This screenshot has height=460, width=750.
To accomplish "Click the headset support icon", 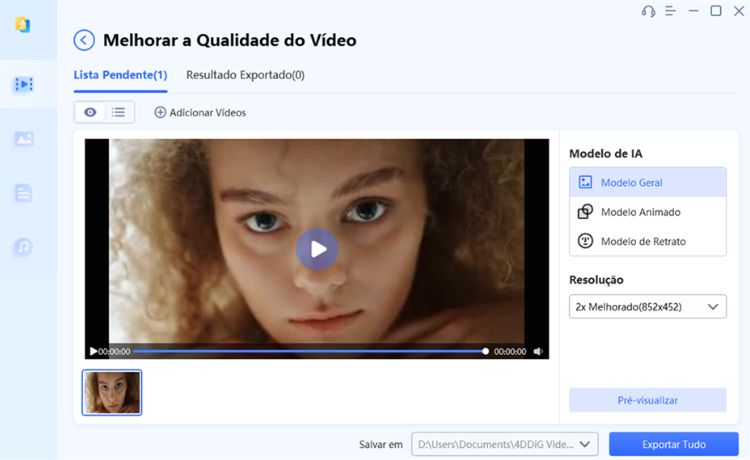I will click(648, 11).
